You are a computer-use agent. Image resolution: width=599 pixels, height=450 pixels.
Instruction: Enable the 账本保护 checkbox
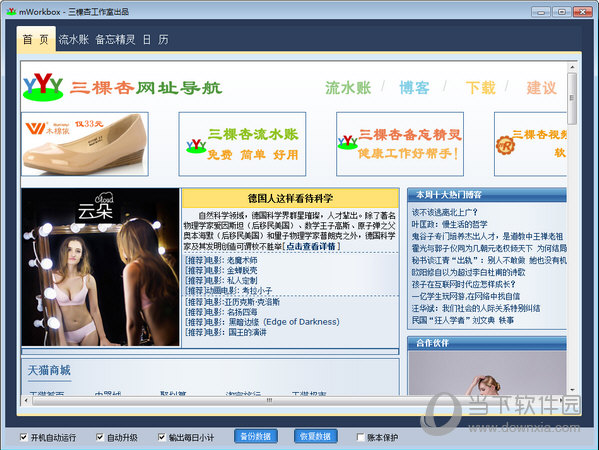click(x=360, y=437)
